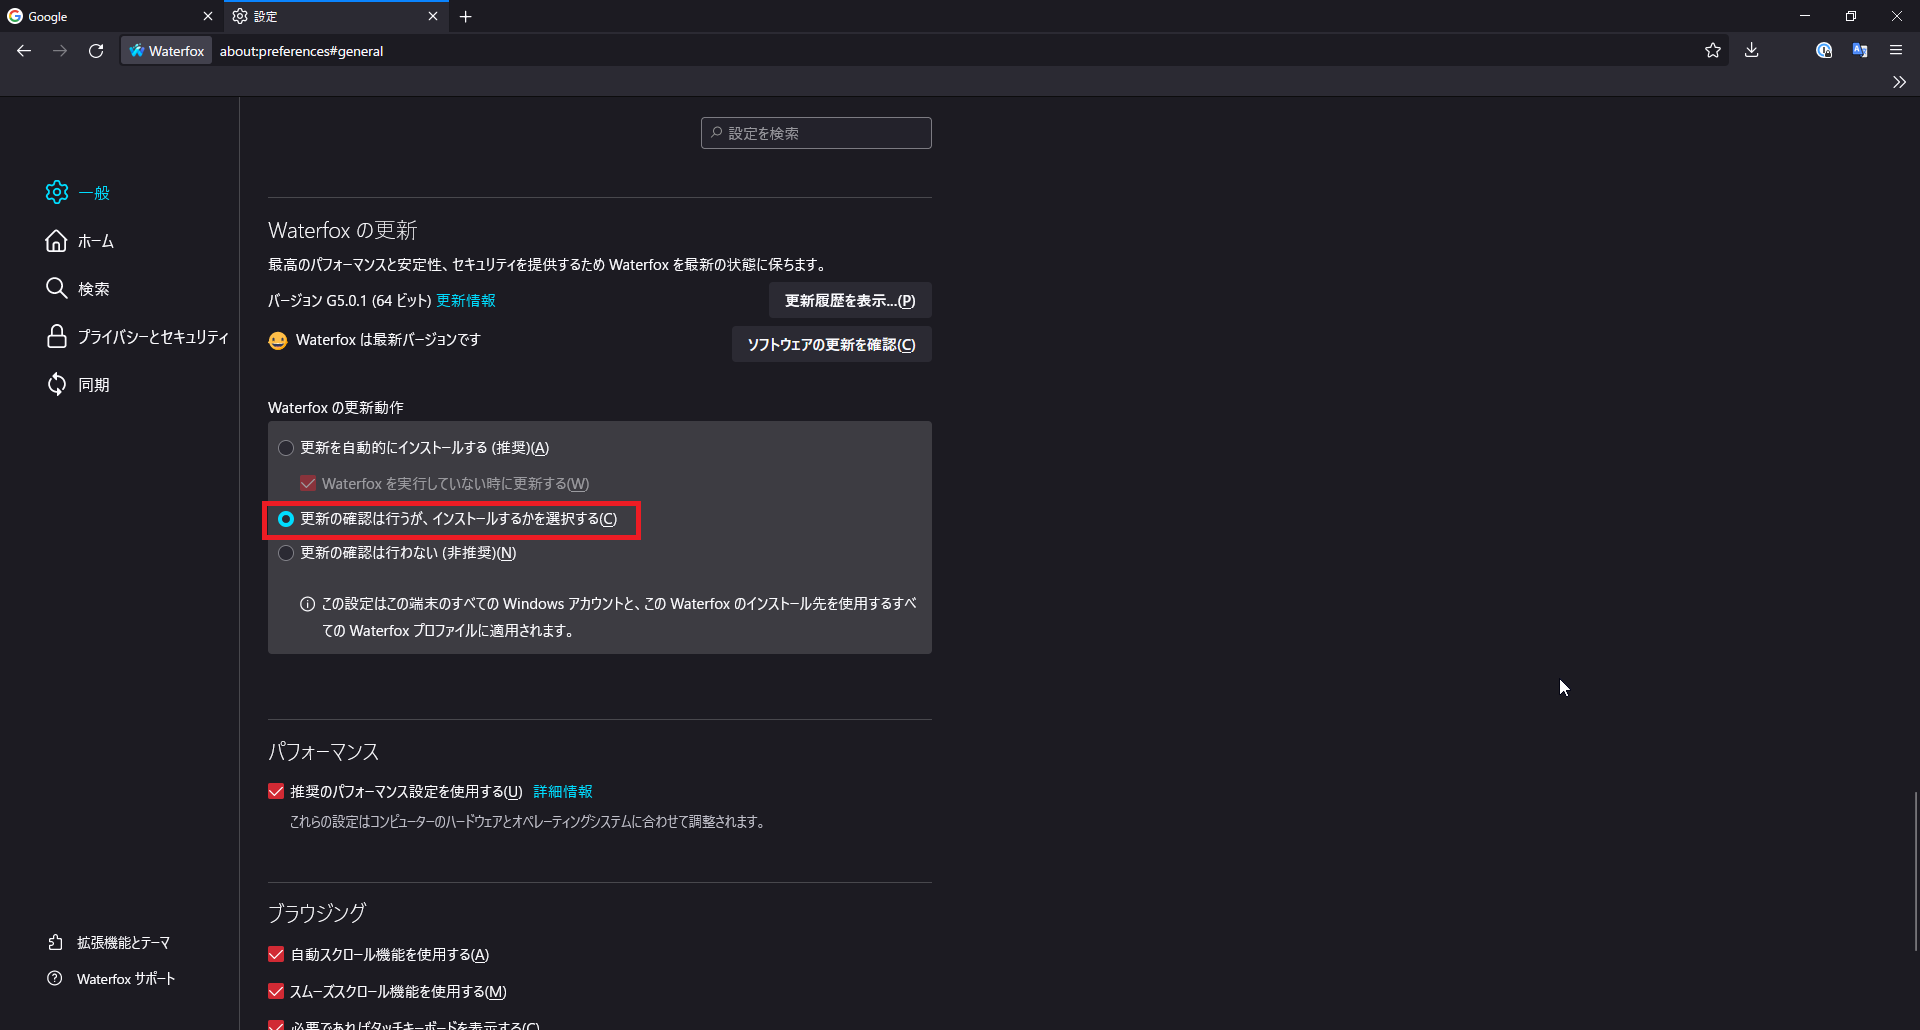The image size is (1920, 1030).
Task: Click the page vertical scrollbar thumb
Action: coord(1915,870)
